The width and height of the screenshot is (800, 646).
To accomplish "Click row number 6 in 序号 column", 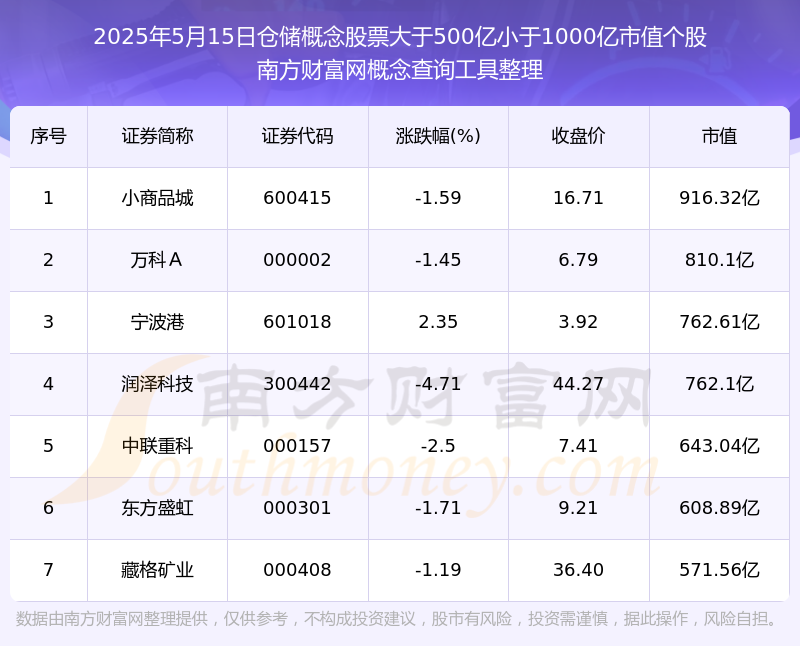I will [48, 508].
